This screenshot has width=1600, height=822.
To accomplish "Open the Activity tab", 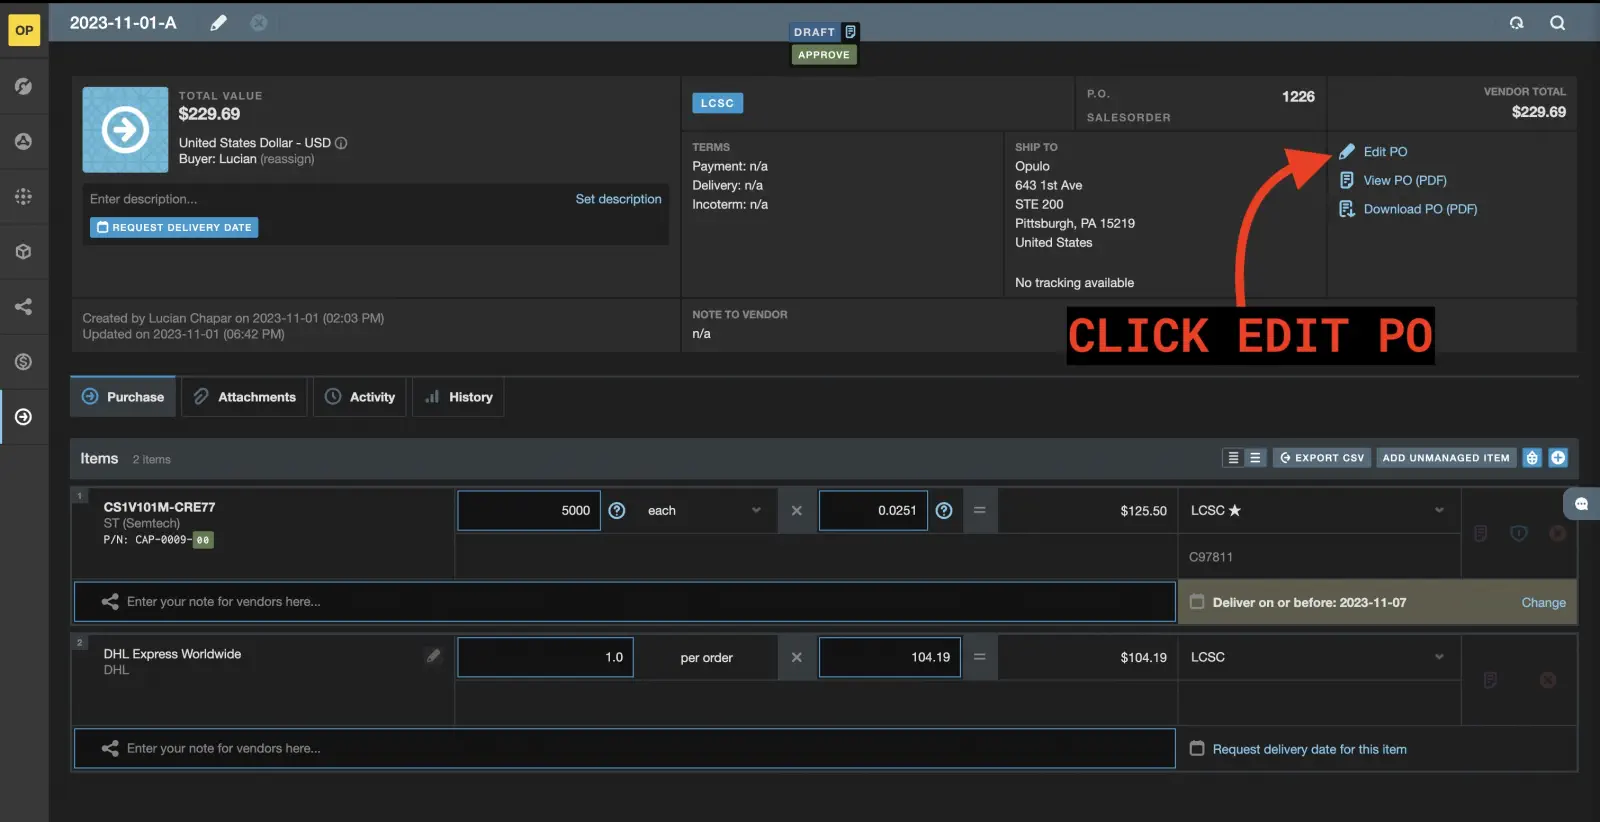I will point(360,397).
